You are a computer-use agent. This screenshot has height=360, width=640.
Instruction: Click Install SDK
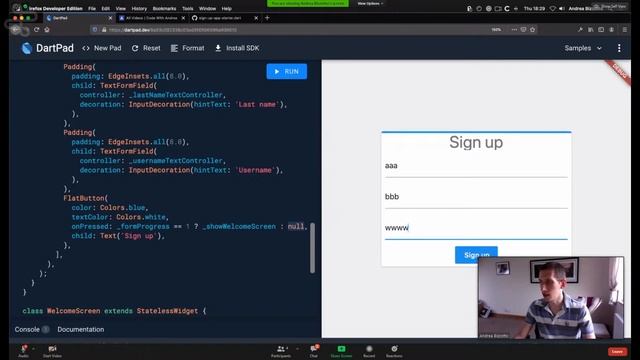click(237, 48)
